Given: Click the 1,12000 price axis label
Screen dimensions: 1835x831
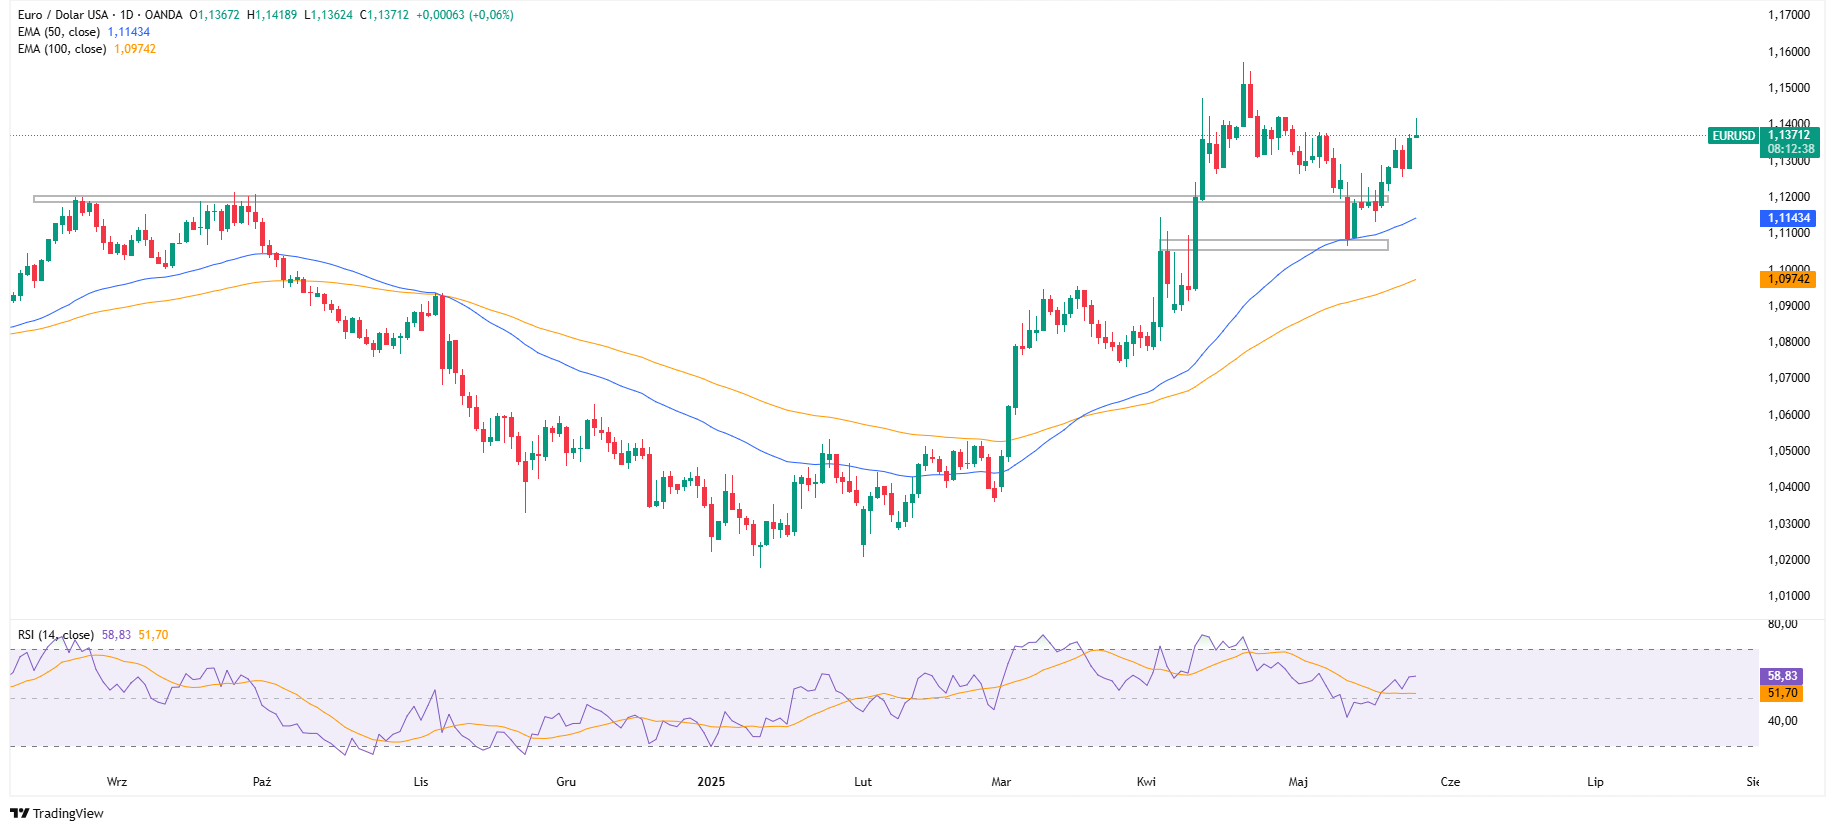Looking at the screenshot, I should pyautogui.click(x=1789, y=197).
